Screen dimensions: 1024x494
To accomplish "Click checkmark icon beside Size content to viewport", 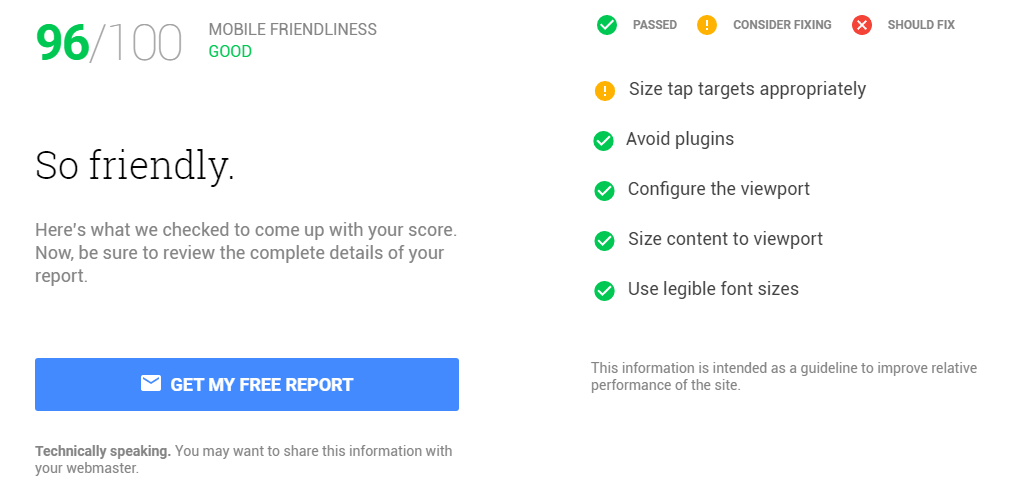I will point(604,240).
